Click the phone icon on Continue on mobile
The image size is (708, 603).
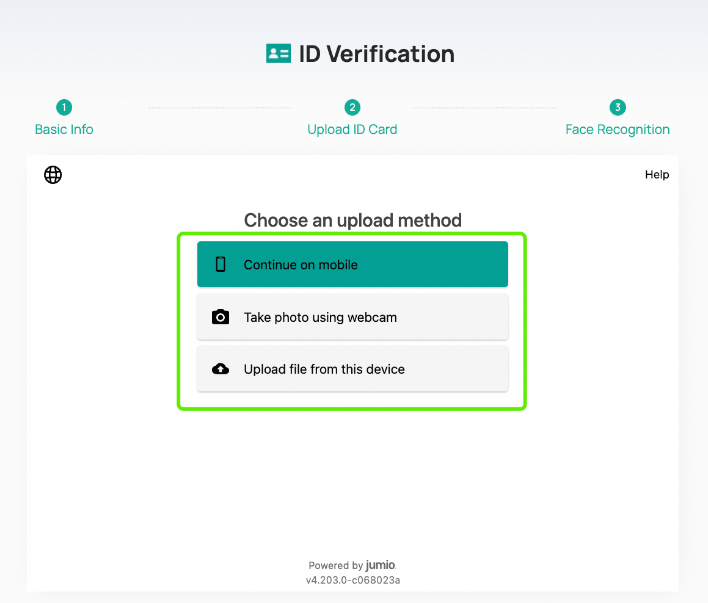[220, 264]
